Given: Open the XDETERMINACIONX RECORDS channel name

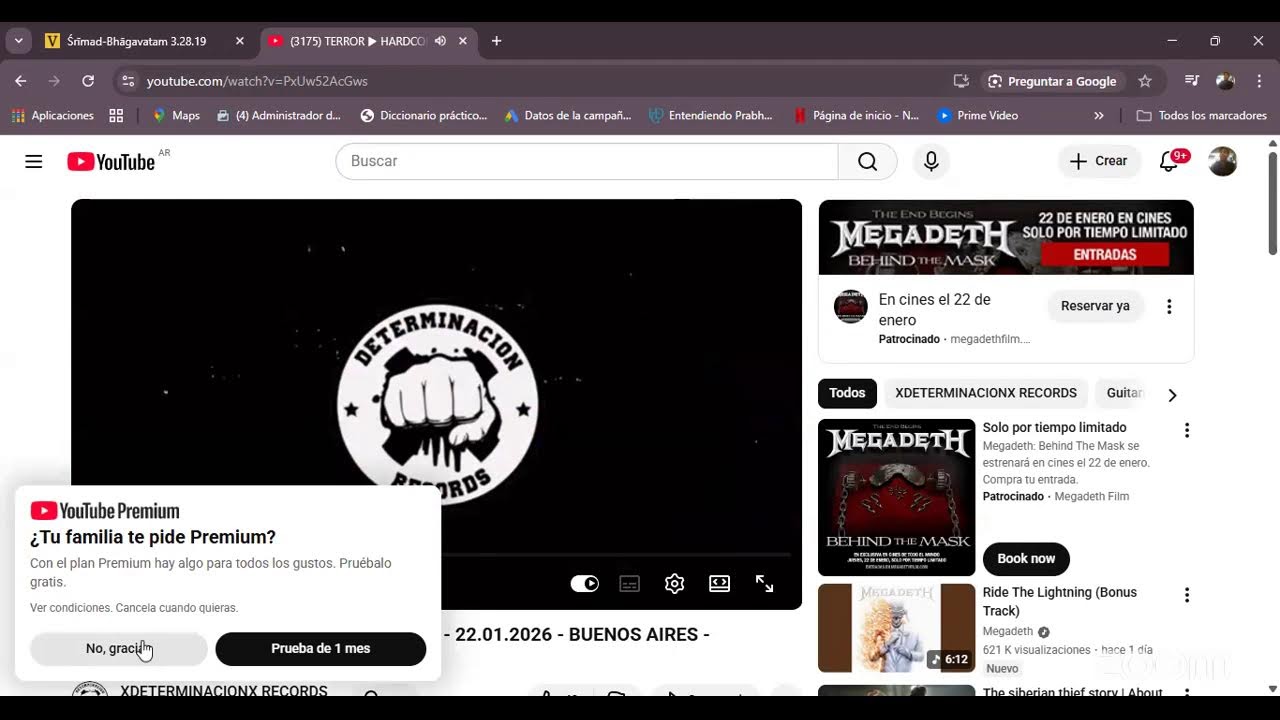Looking at the screenshot, I should [x=224, y=691].
